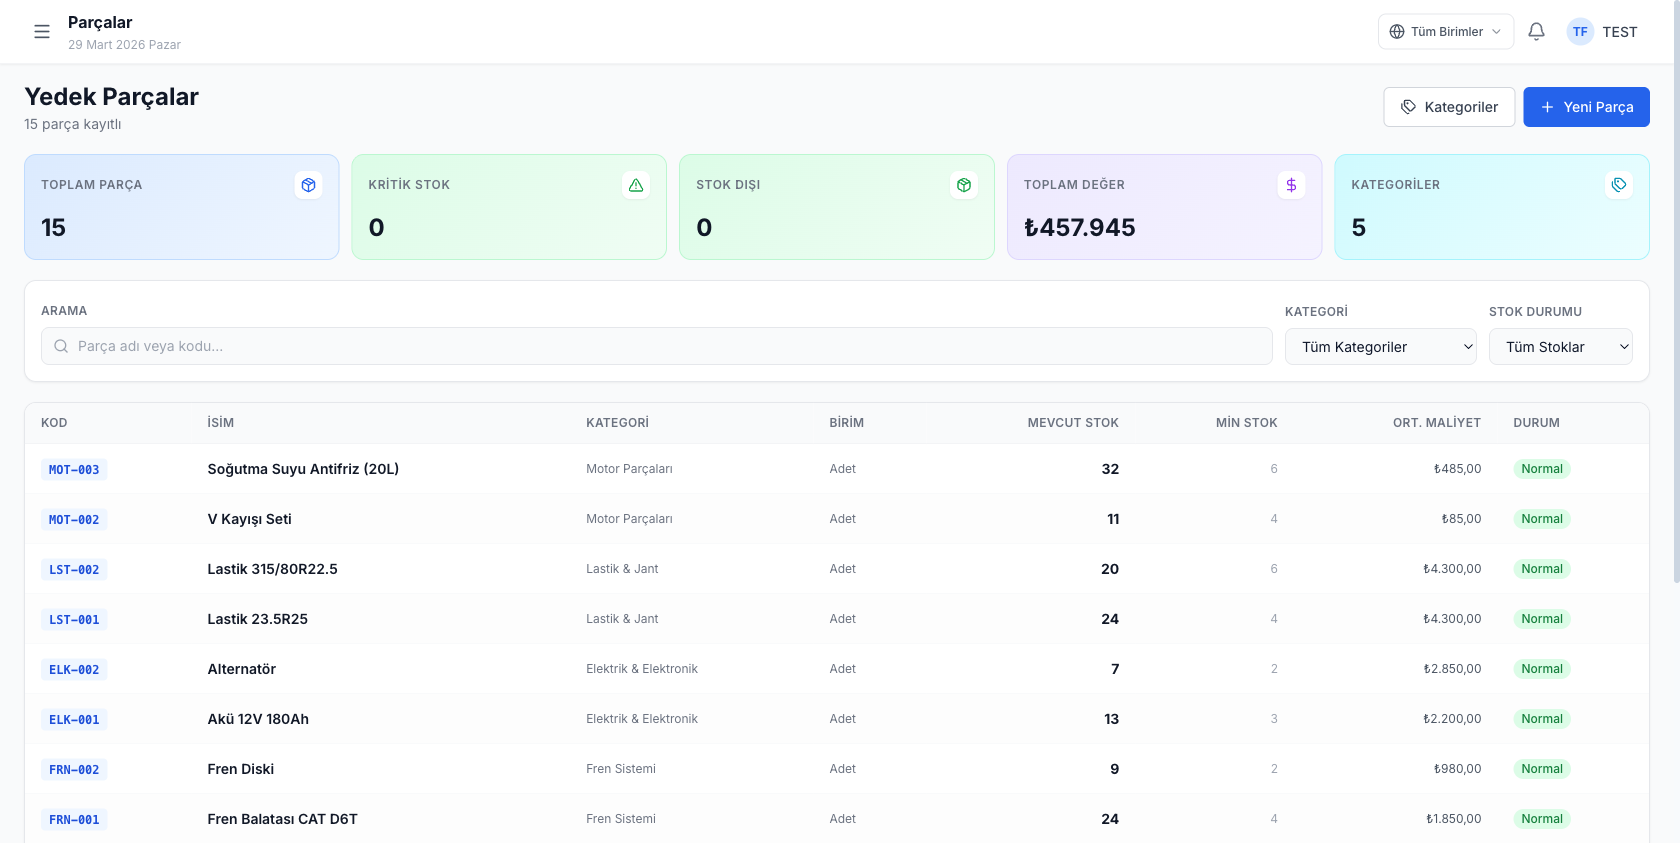Click the Kod column header
This screenshot has width=1680, height=843.
tap(54, 423)
